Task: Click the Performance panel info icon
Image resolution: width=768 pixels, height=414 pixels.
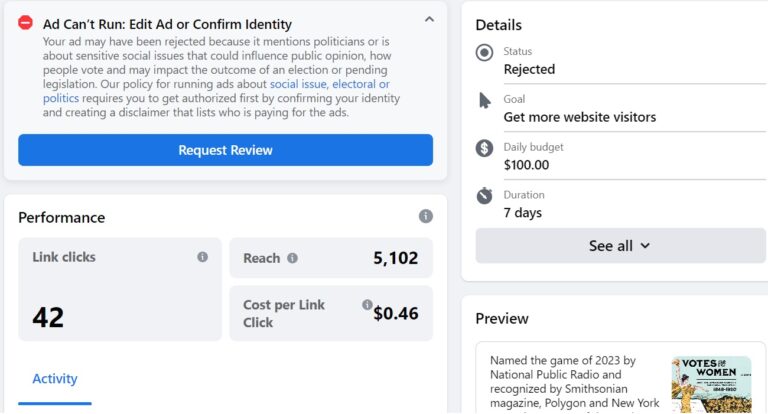Action: coord(426,216)
